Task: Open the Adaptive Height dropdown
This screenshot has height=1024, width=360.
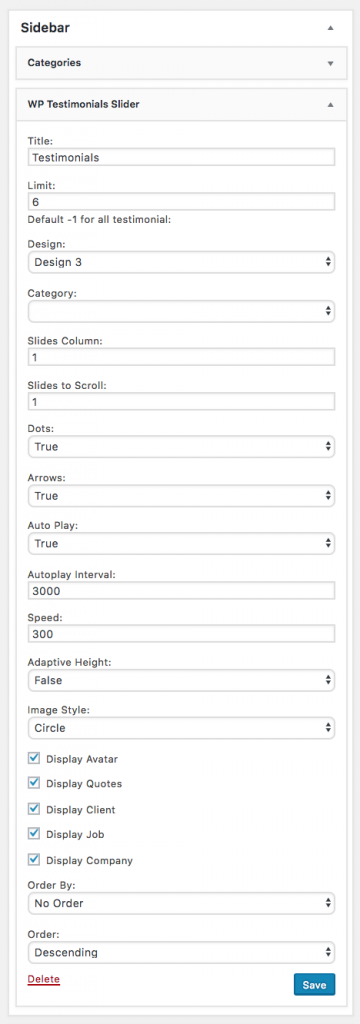Action: (x=182, y=680)
